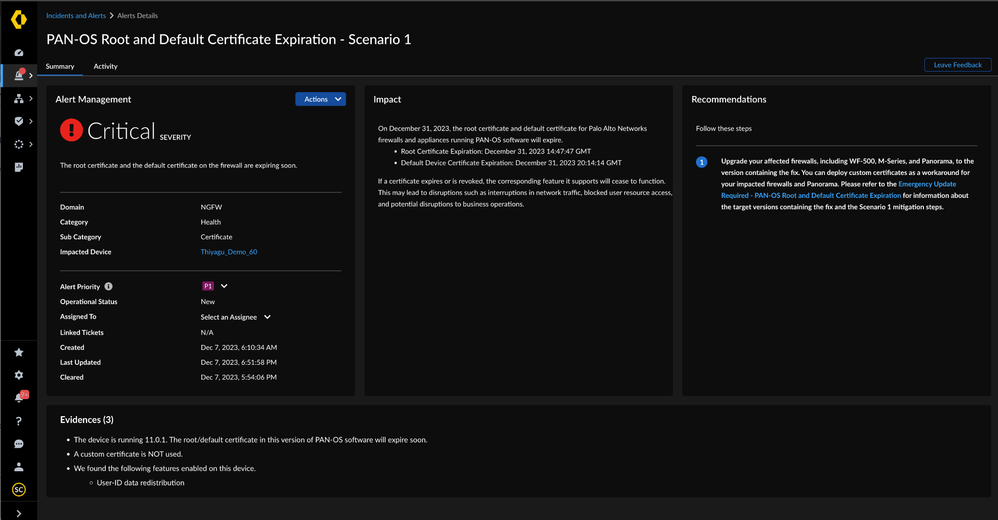Click the Incidents and Alerts siren icon
Screen dimensions: 998x520
click(x=19, y=75)
